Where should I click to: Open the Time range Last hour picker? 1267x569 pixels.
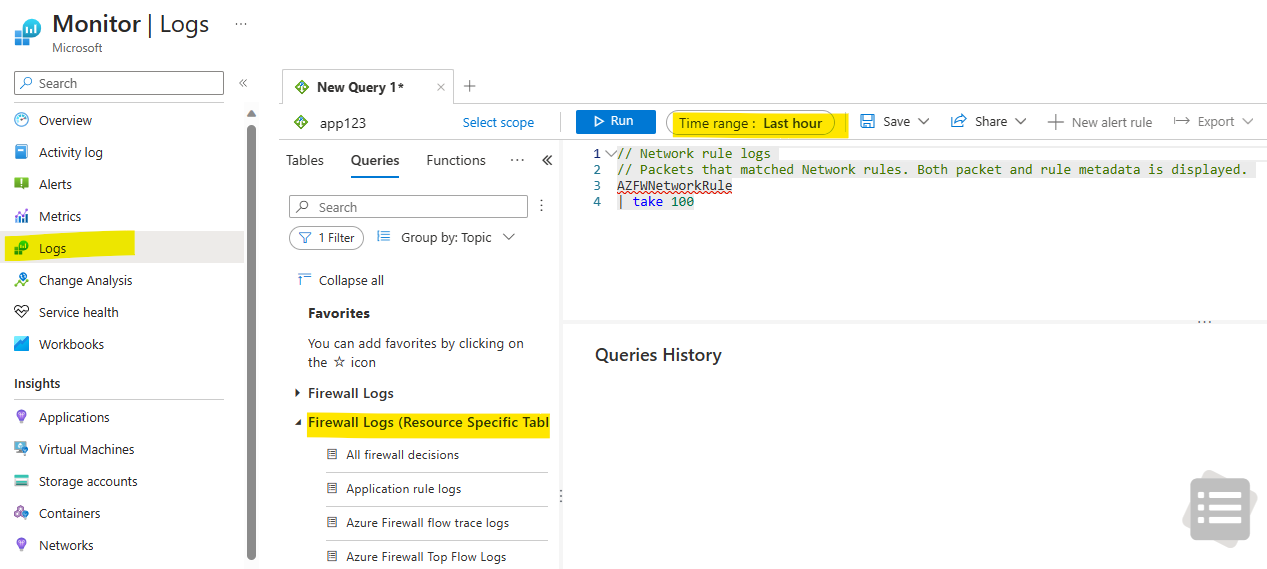750,123
